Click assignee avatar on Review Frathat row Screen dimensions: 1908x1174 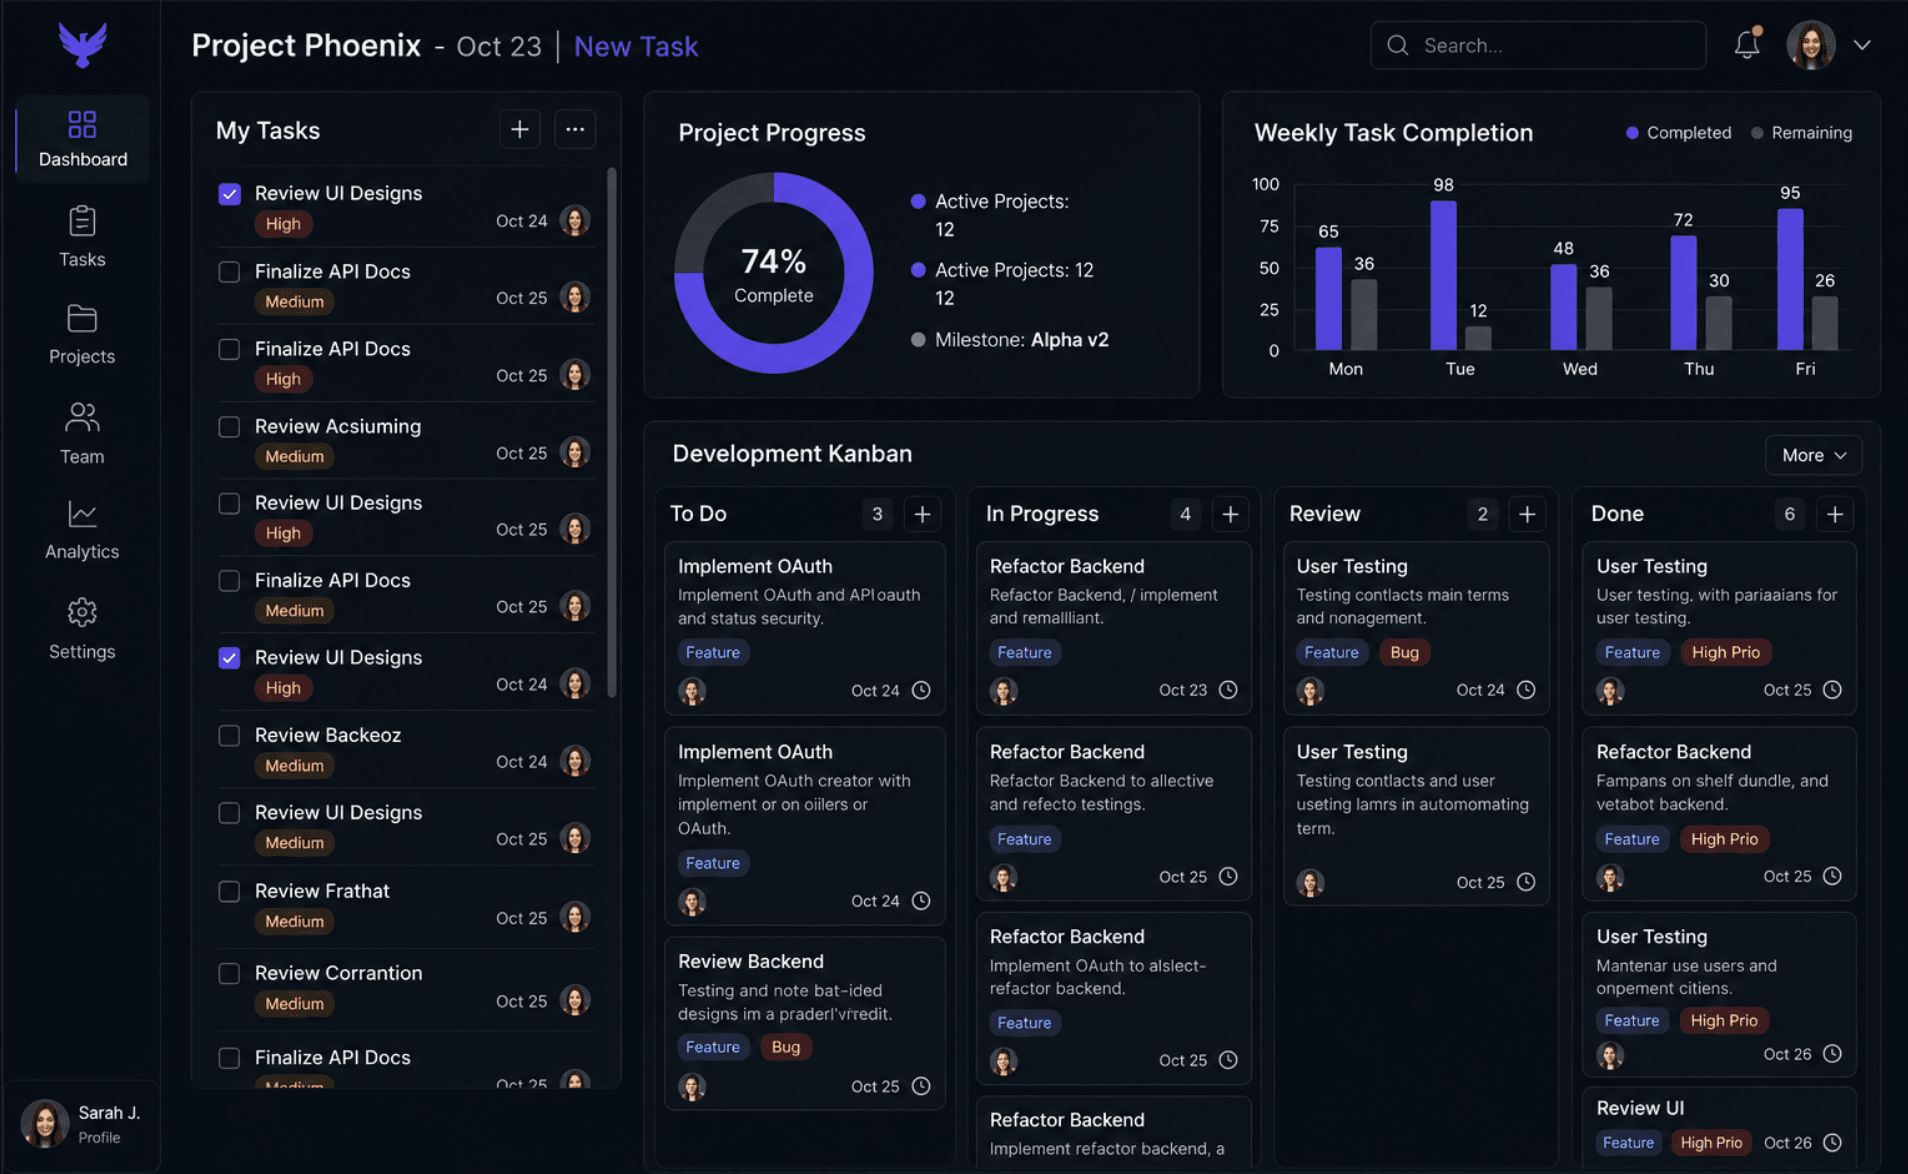pos(575,917)
